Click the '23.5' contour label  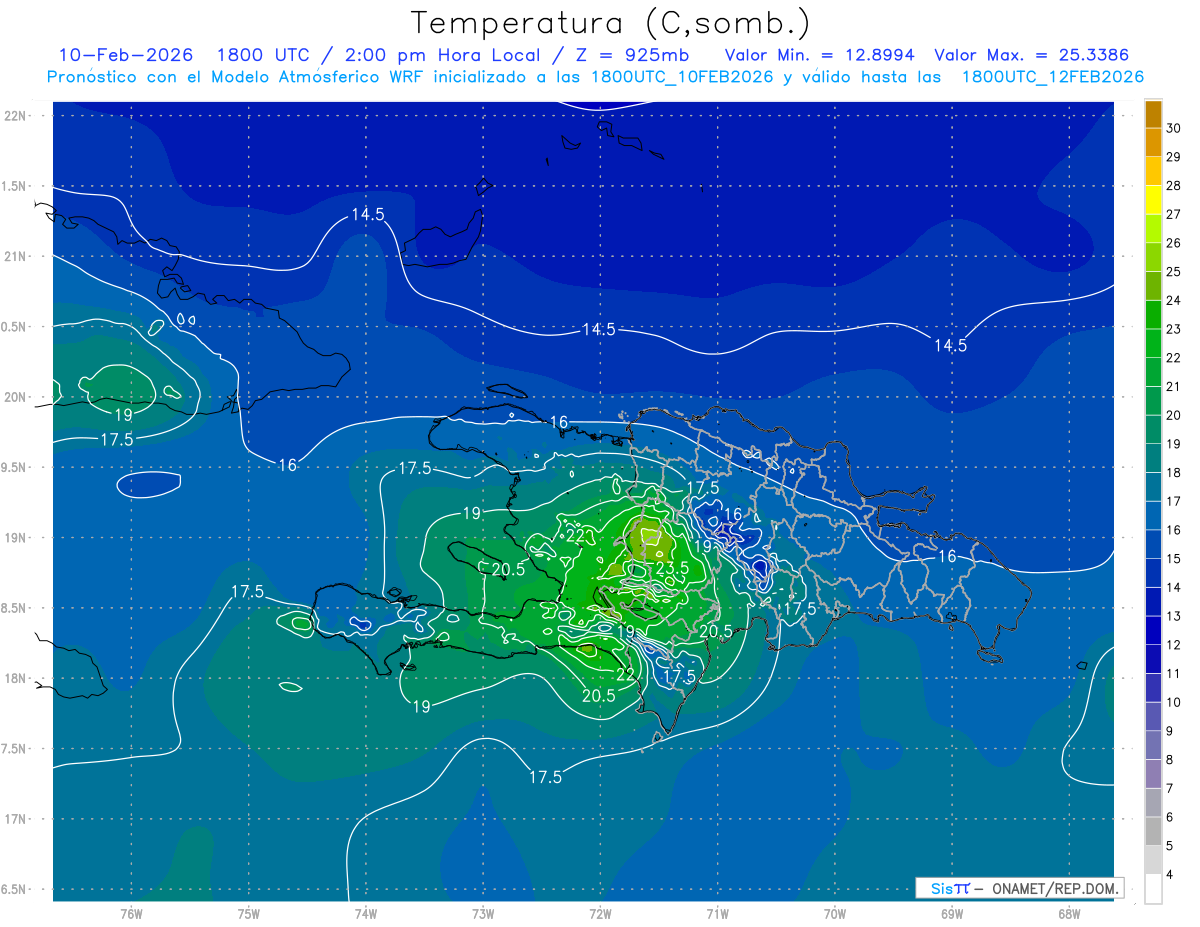pos(672,568)
